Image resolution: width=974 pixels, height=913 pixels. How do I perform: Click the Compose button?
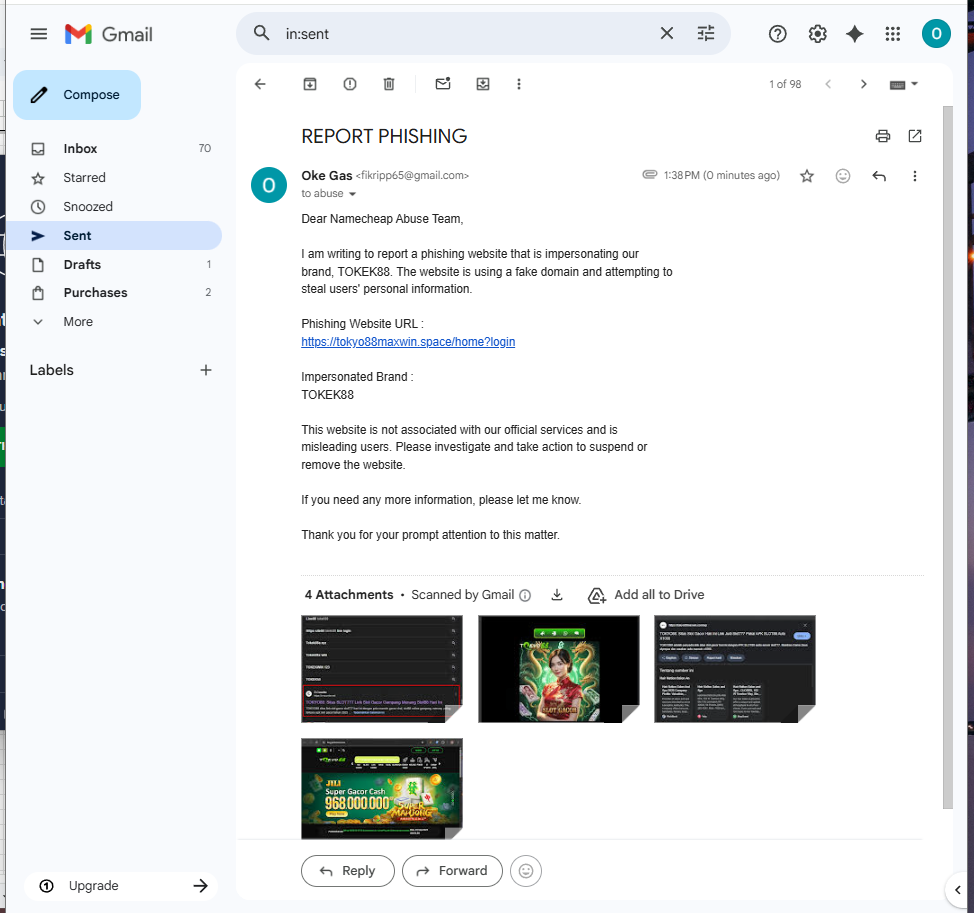[77, 94]
